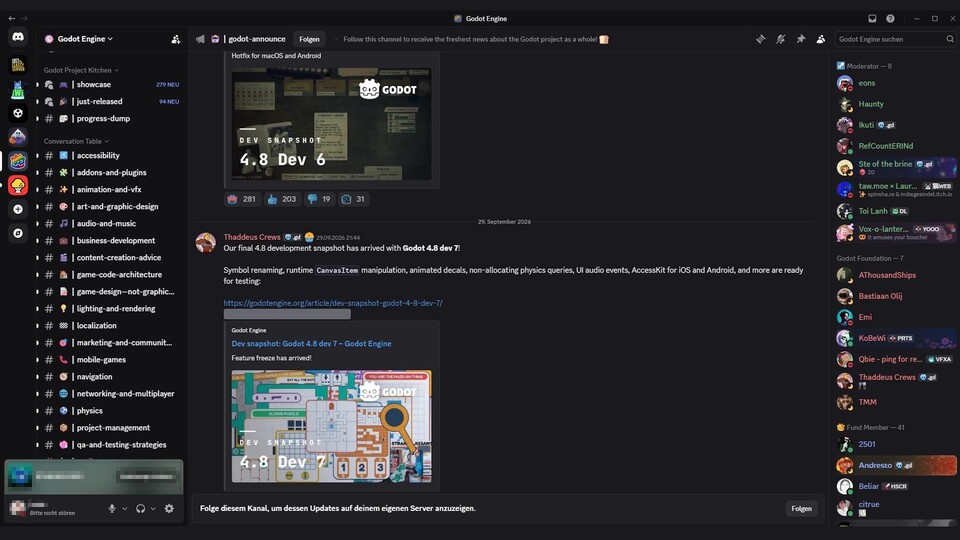Open member AThousandShips profile

coord(895,275)
